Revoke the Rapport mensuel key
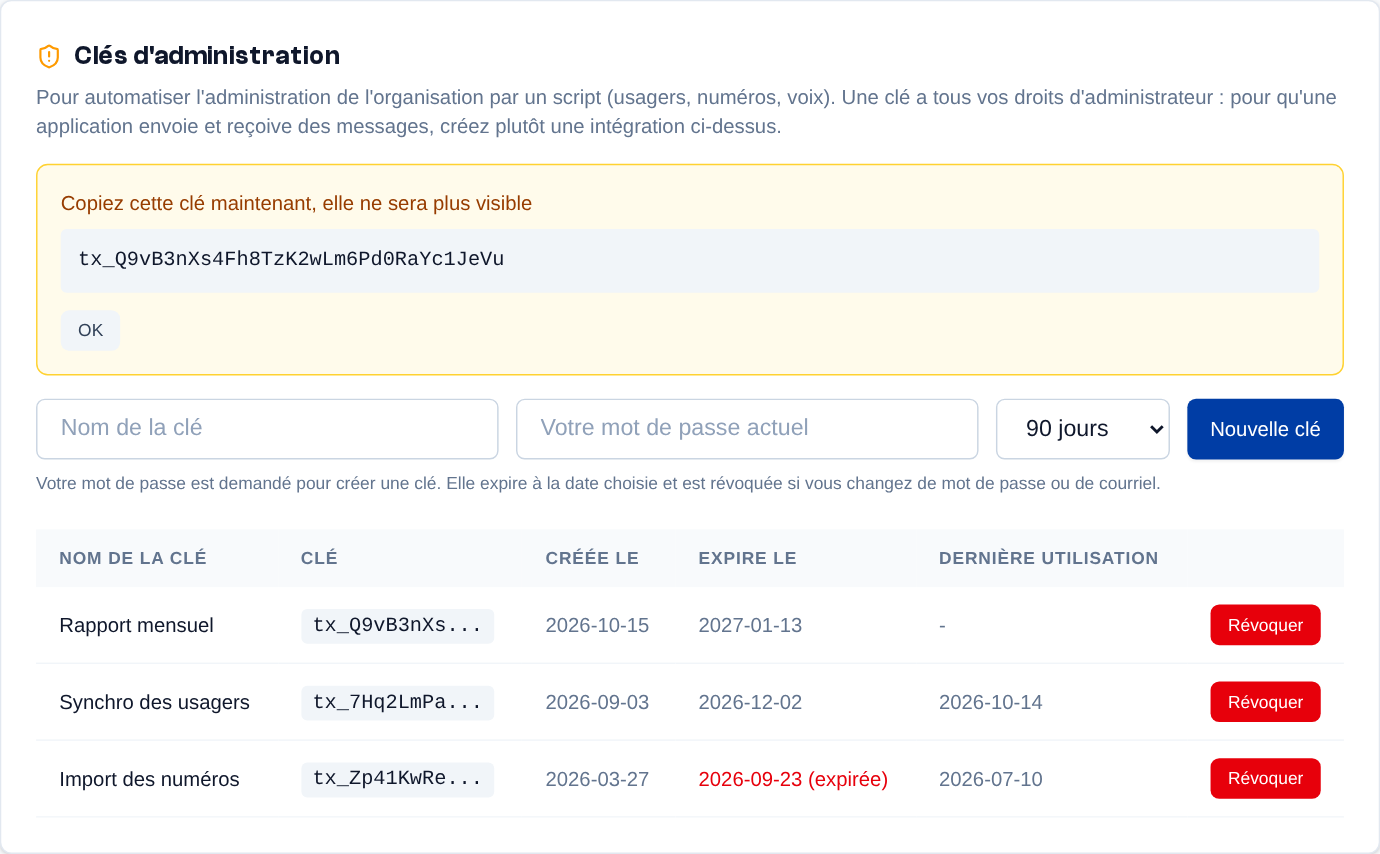This screenshot has width=1380, height=854. [1265, 625]
